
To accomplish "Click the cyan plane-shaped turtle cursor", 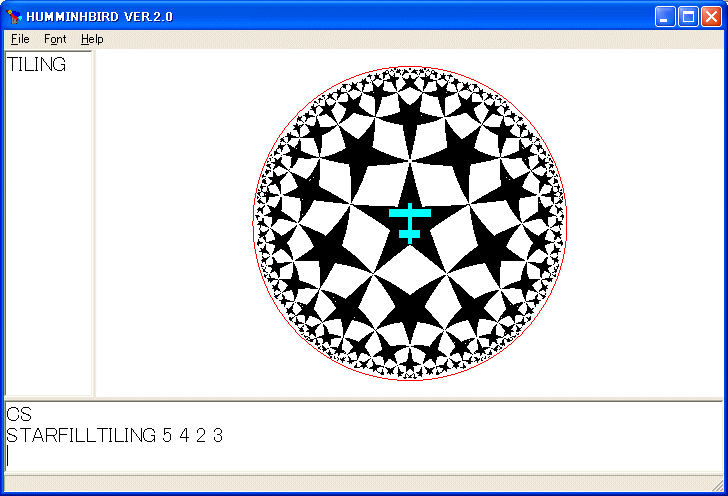I will coord(410,223).
